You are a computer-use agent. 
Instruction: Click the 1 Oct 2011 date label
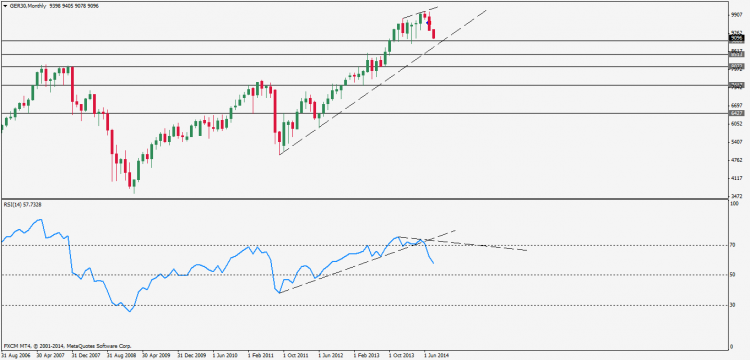296,356
